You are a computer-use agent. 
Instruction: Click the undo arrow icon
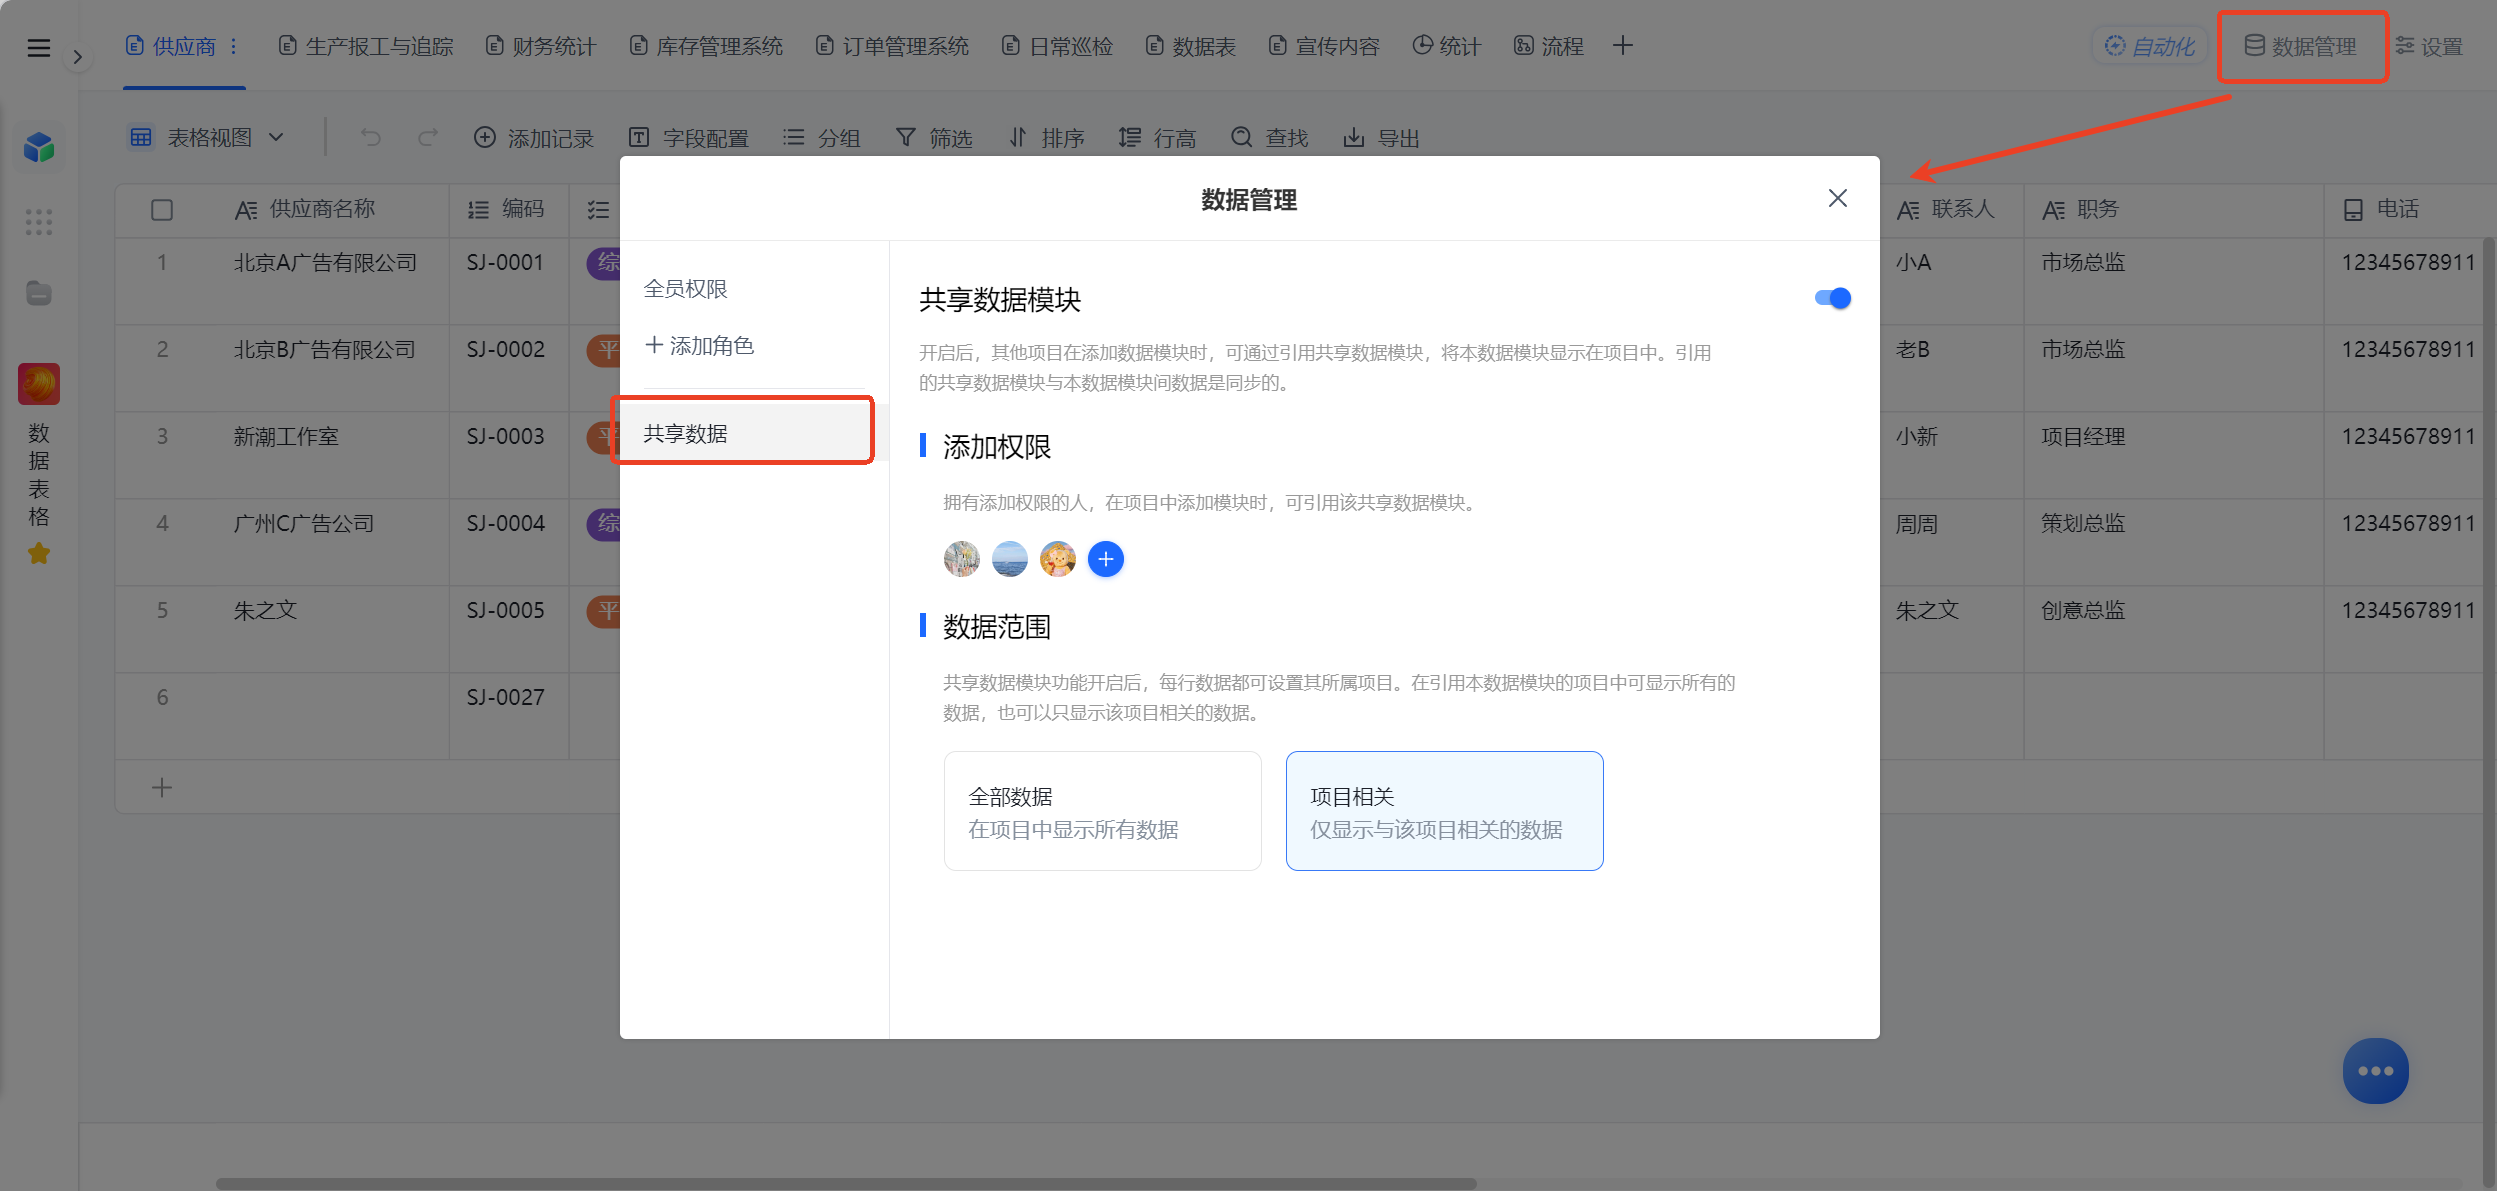[x=371, y=137]
